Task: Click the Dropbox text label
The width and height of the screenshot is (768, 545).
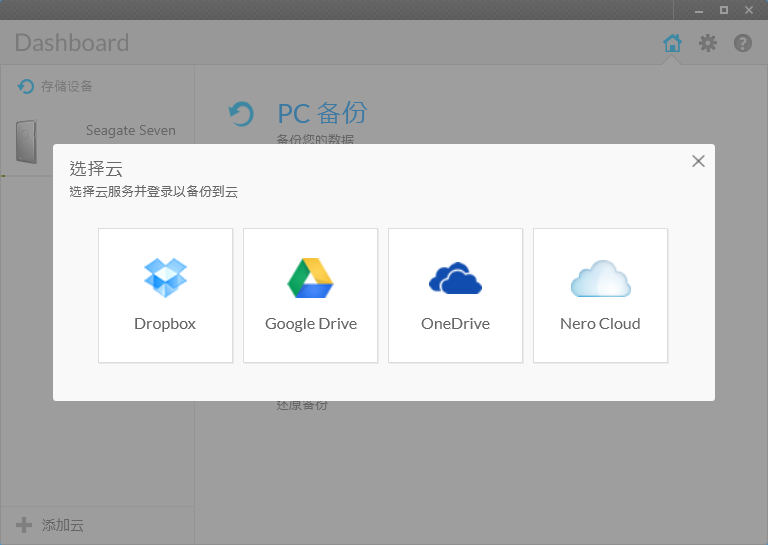Action: (x=165, y=324)
